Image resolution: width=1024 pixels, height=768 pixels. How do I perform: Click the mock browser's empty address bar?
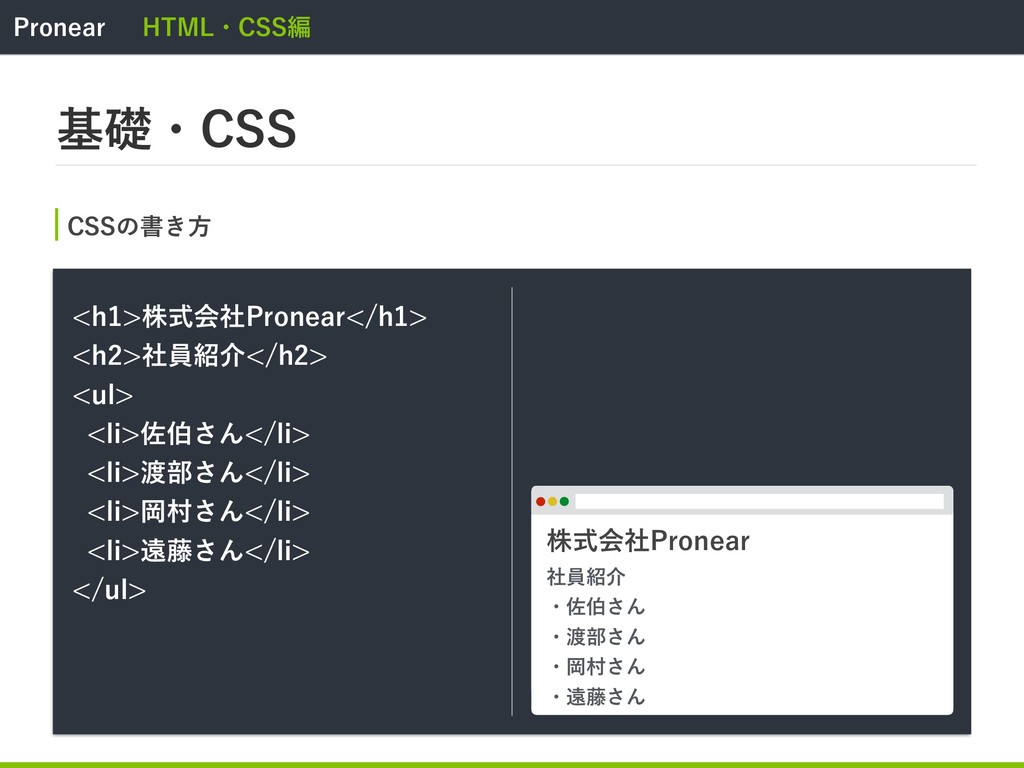click(x=759, y=501)
